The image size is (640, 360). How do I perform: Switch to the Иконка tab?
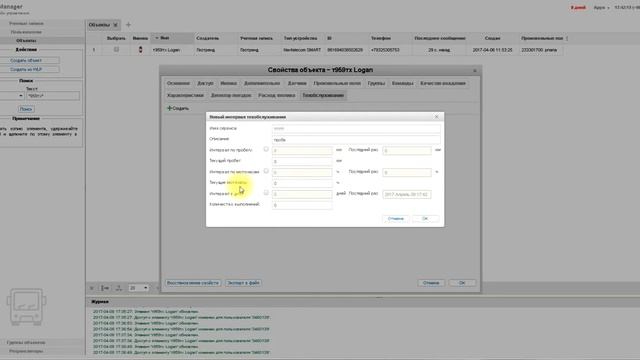(x=229, y=83)
